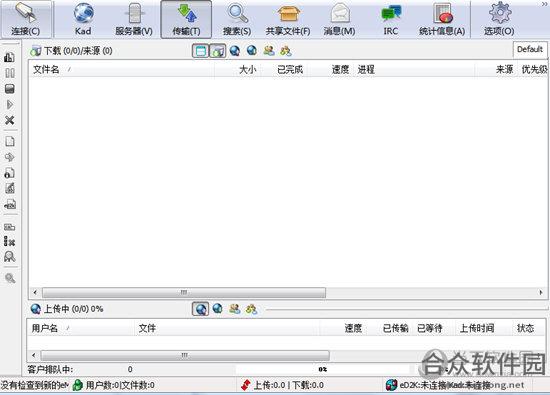Click the 0% queue progress bar
550x395 pixels.
(x=323, y=369)
